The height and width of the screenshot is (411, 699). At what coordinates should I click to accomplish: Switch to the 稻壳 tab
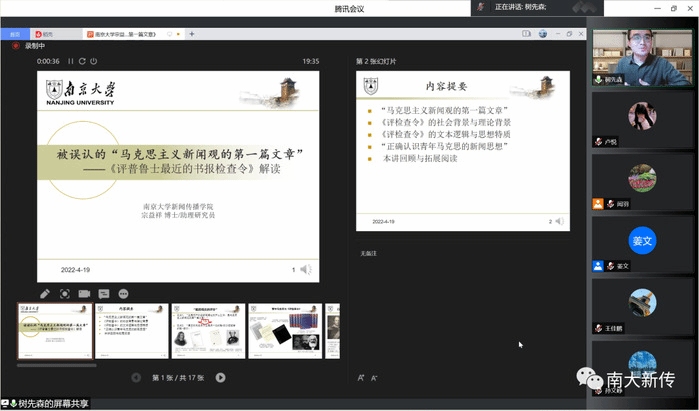point(47,33)
